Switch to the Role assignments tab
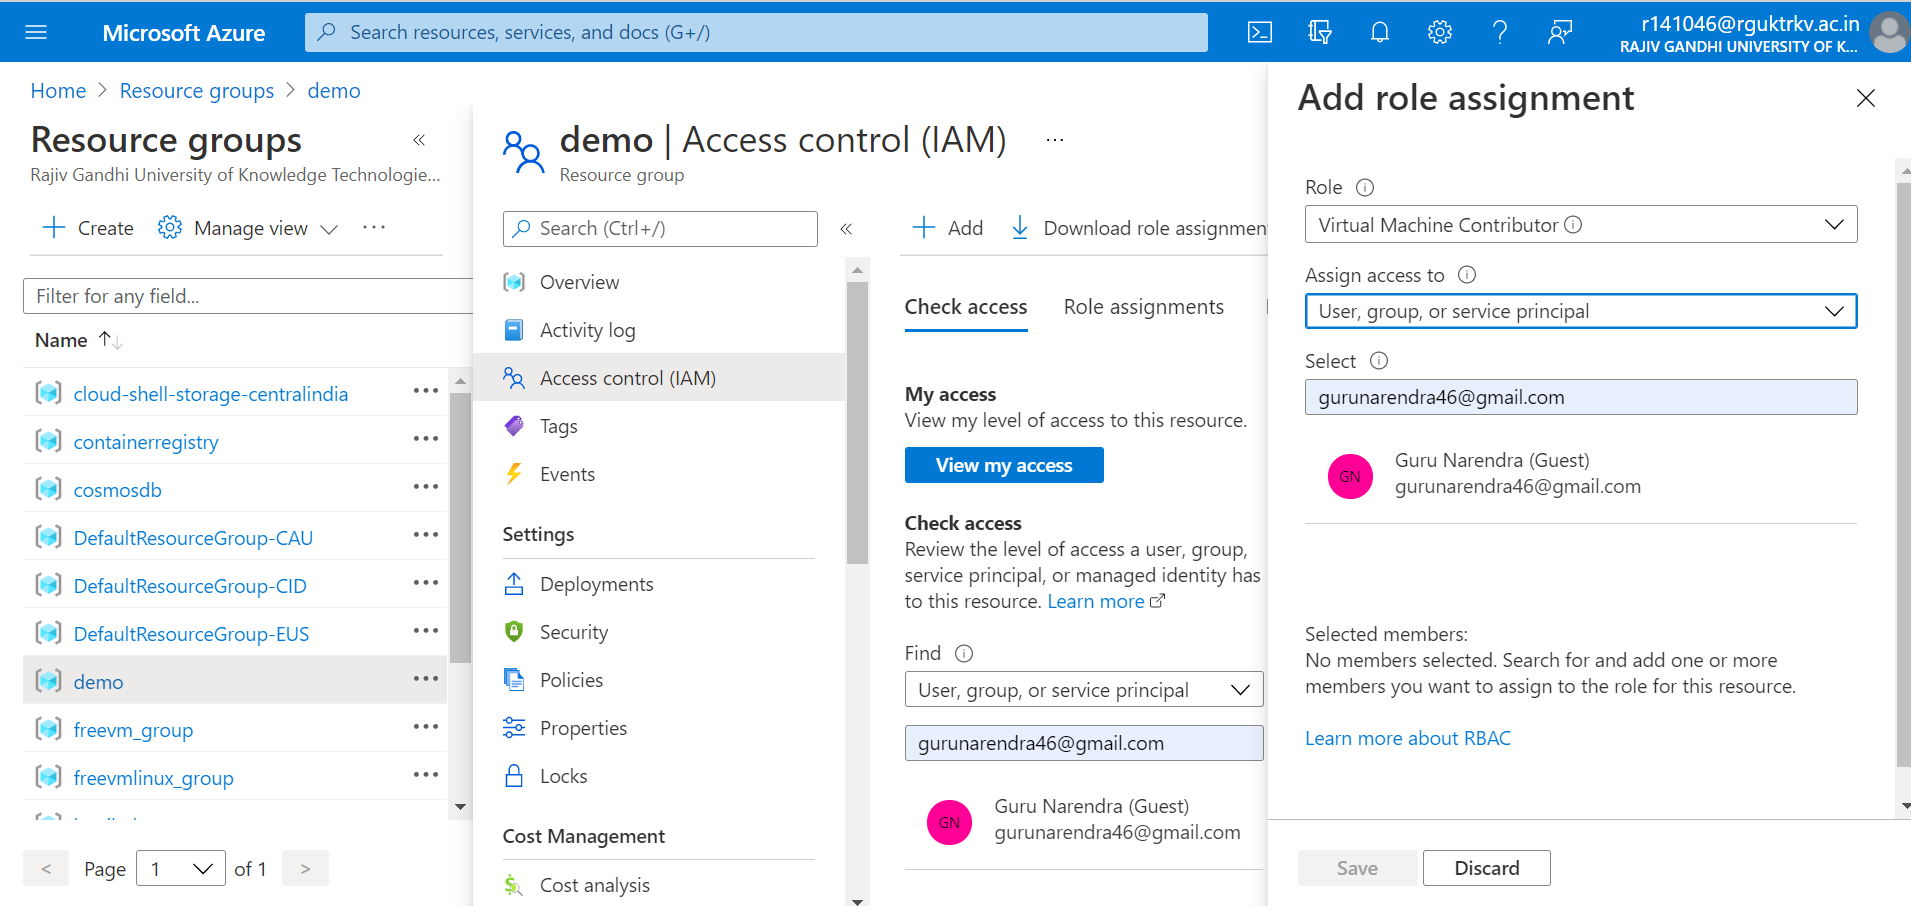This screenshot has width=1911, height=906. 1144,306
